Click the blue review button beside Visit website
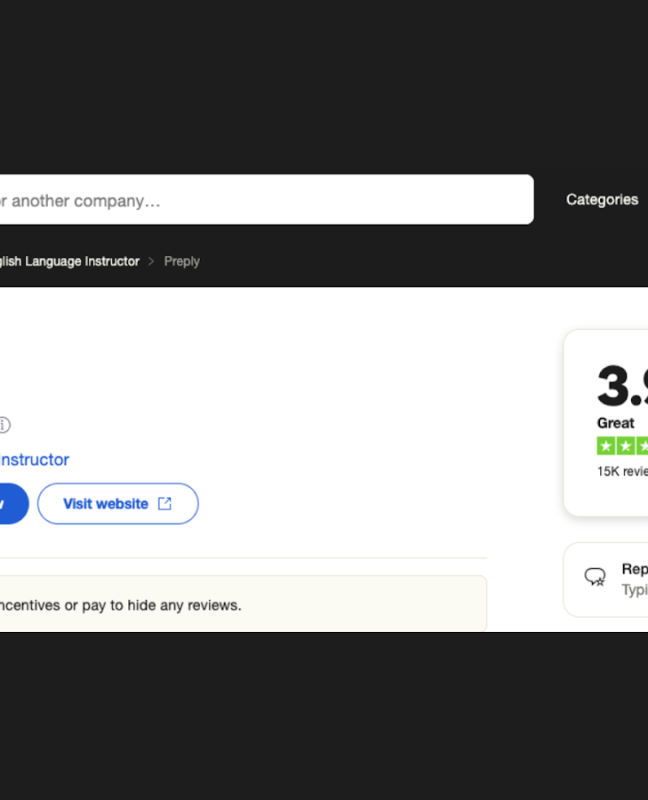648x800 pixels. click(x=14, y=504)
